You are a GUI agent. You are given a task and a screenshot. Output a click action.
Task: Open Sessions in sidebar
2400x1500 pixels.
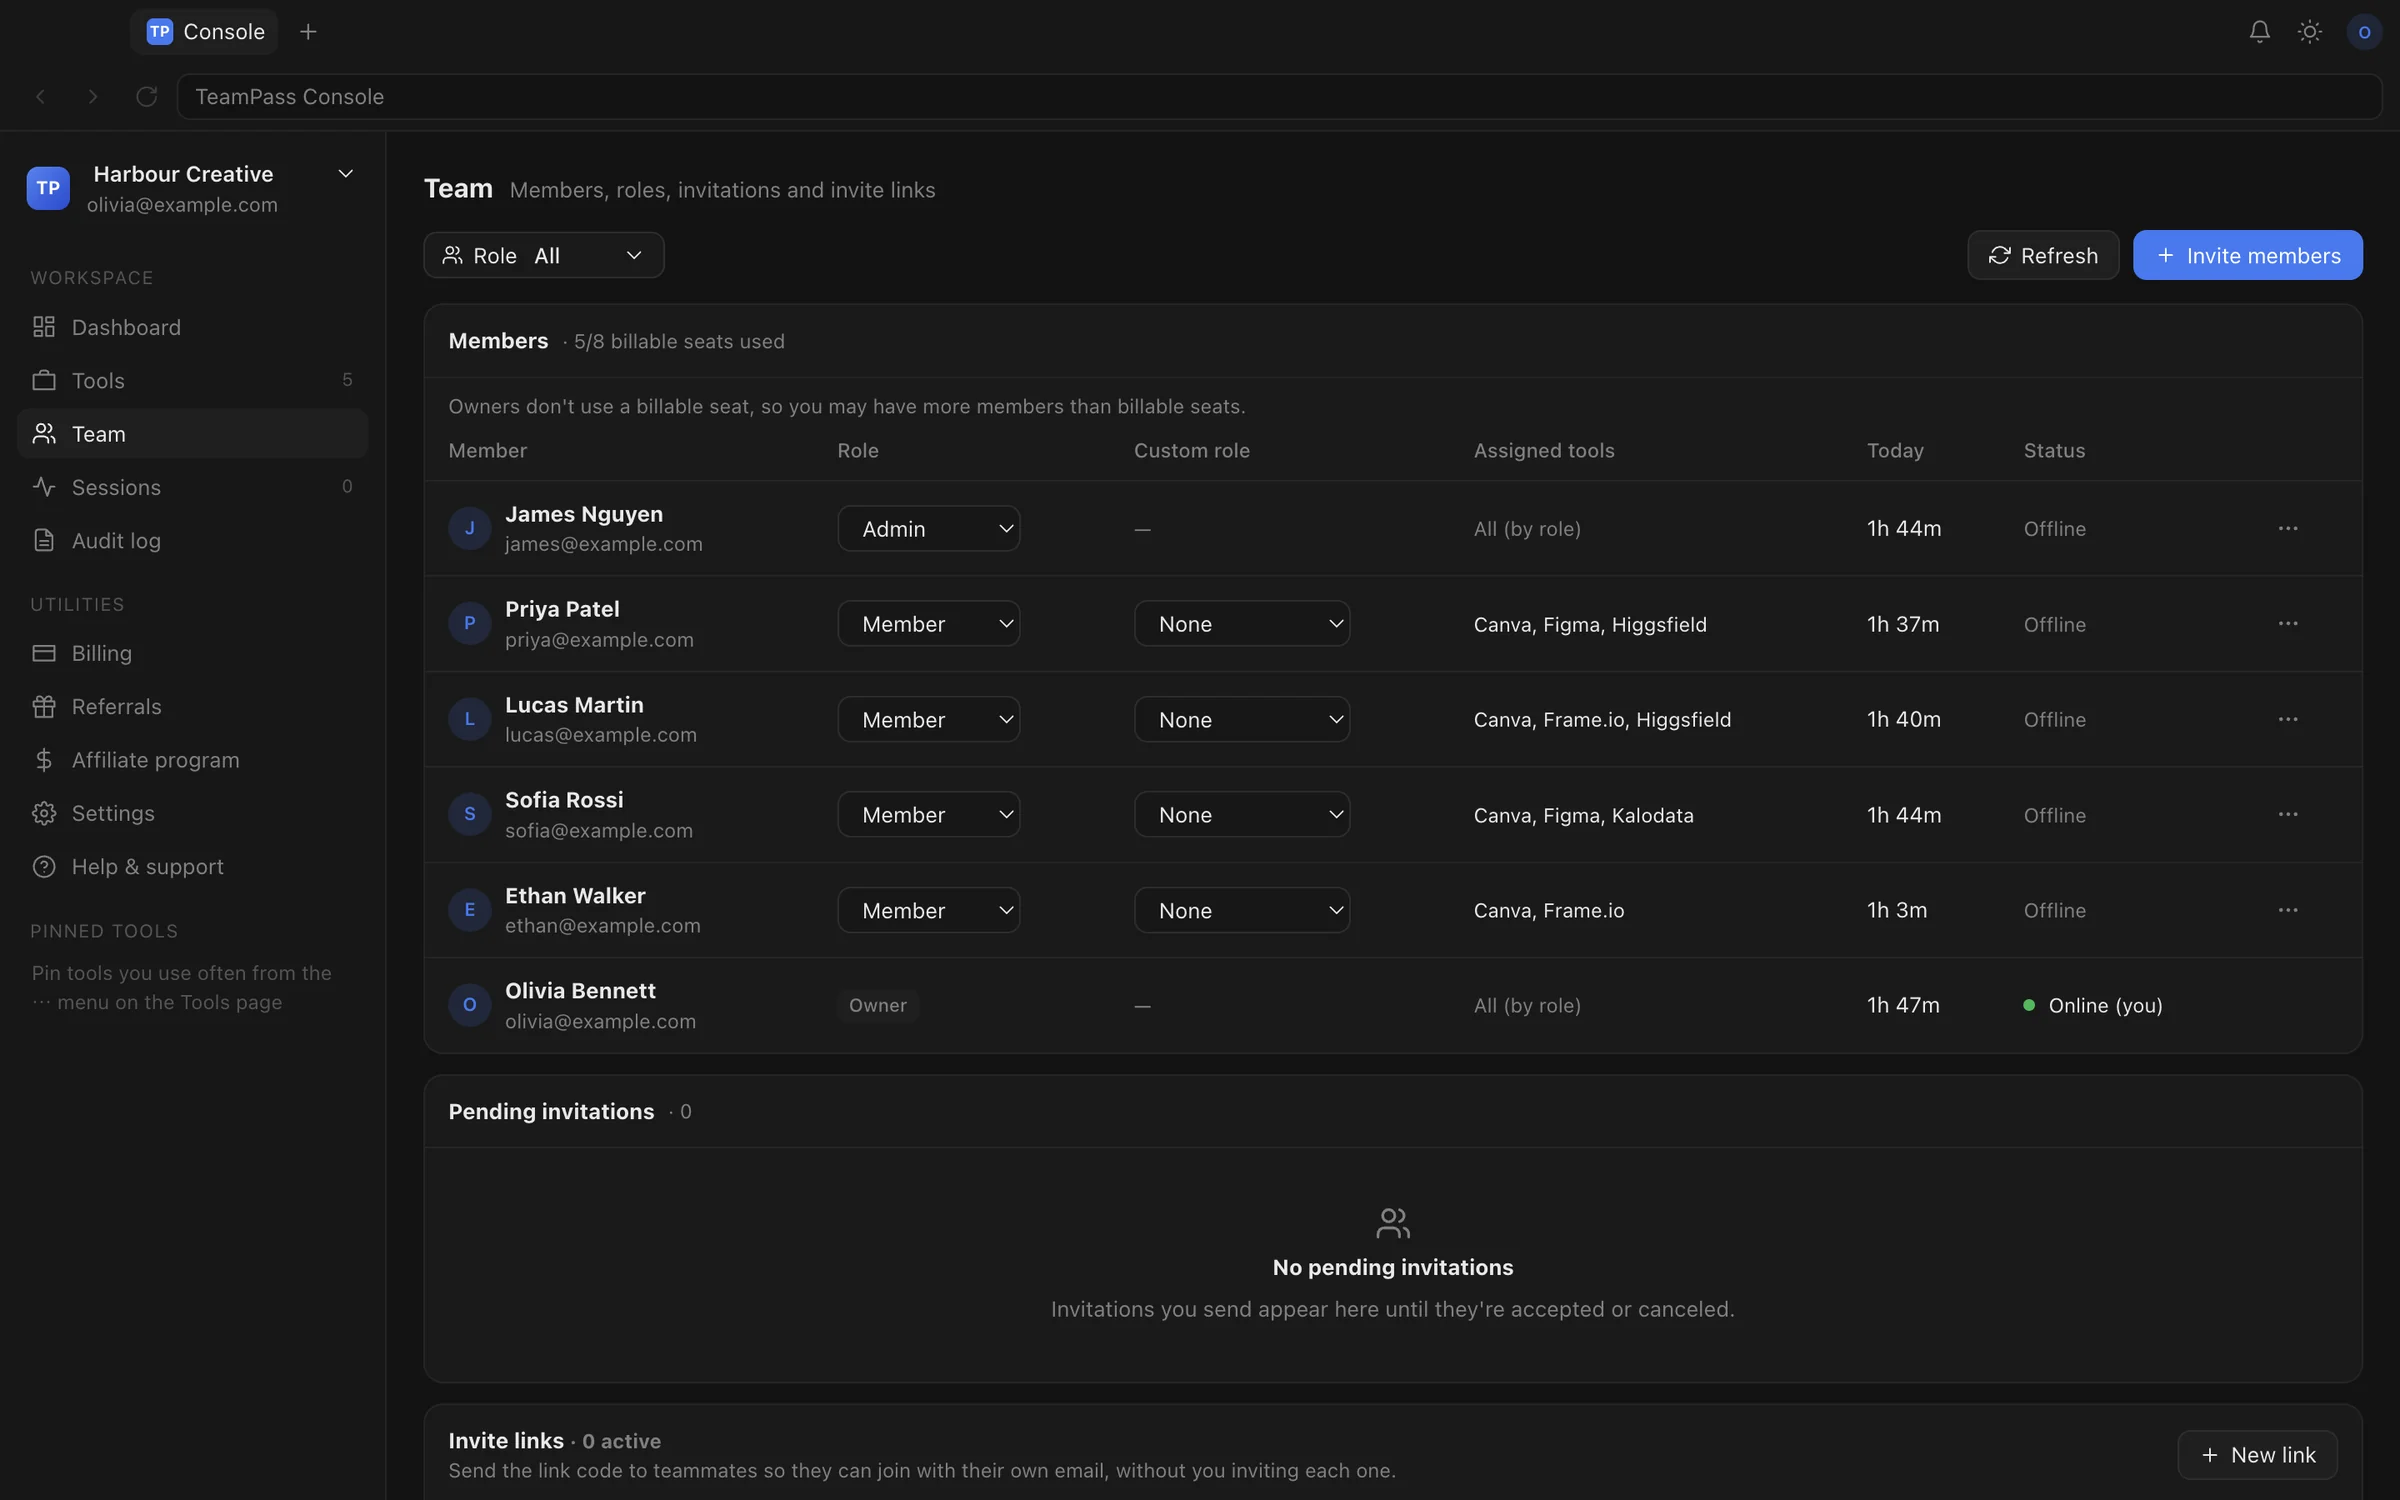[193, 487]
